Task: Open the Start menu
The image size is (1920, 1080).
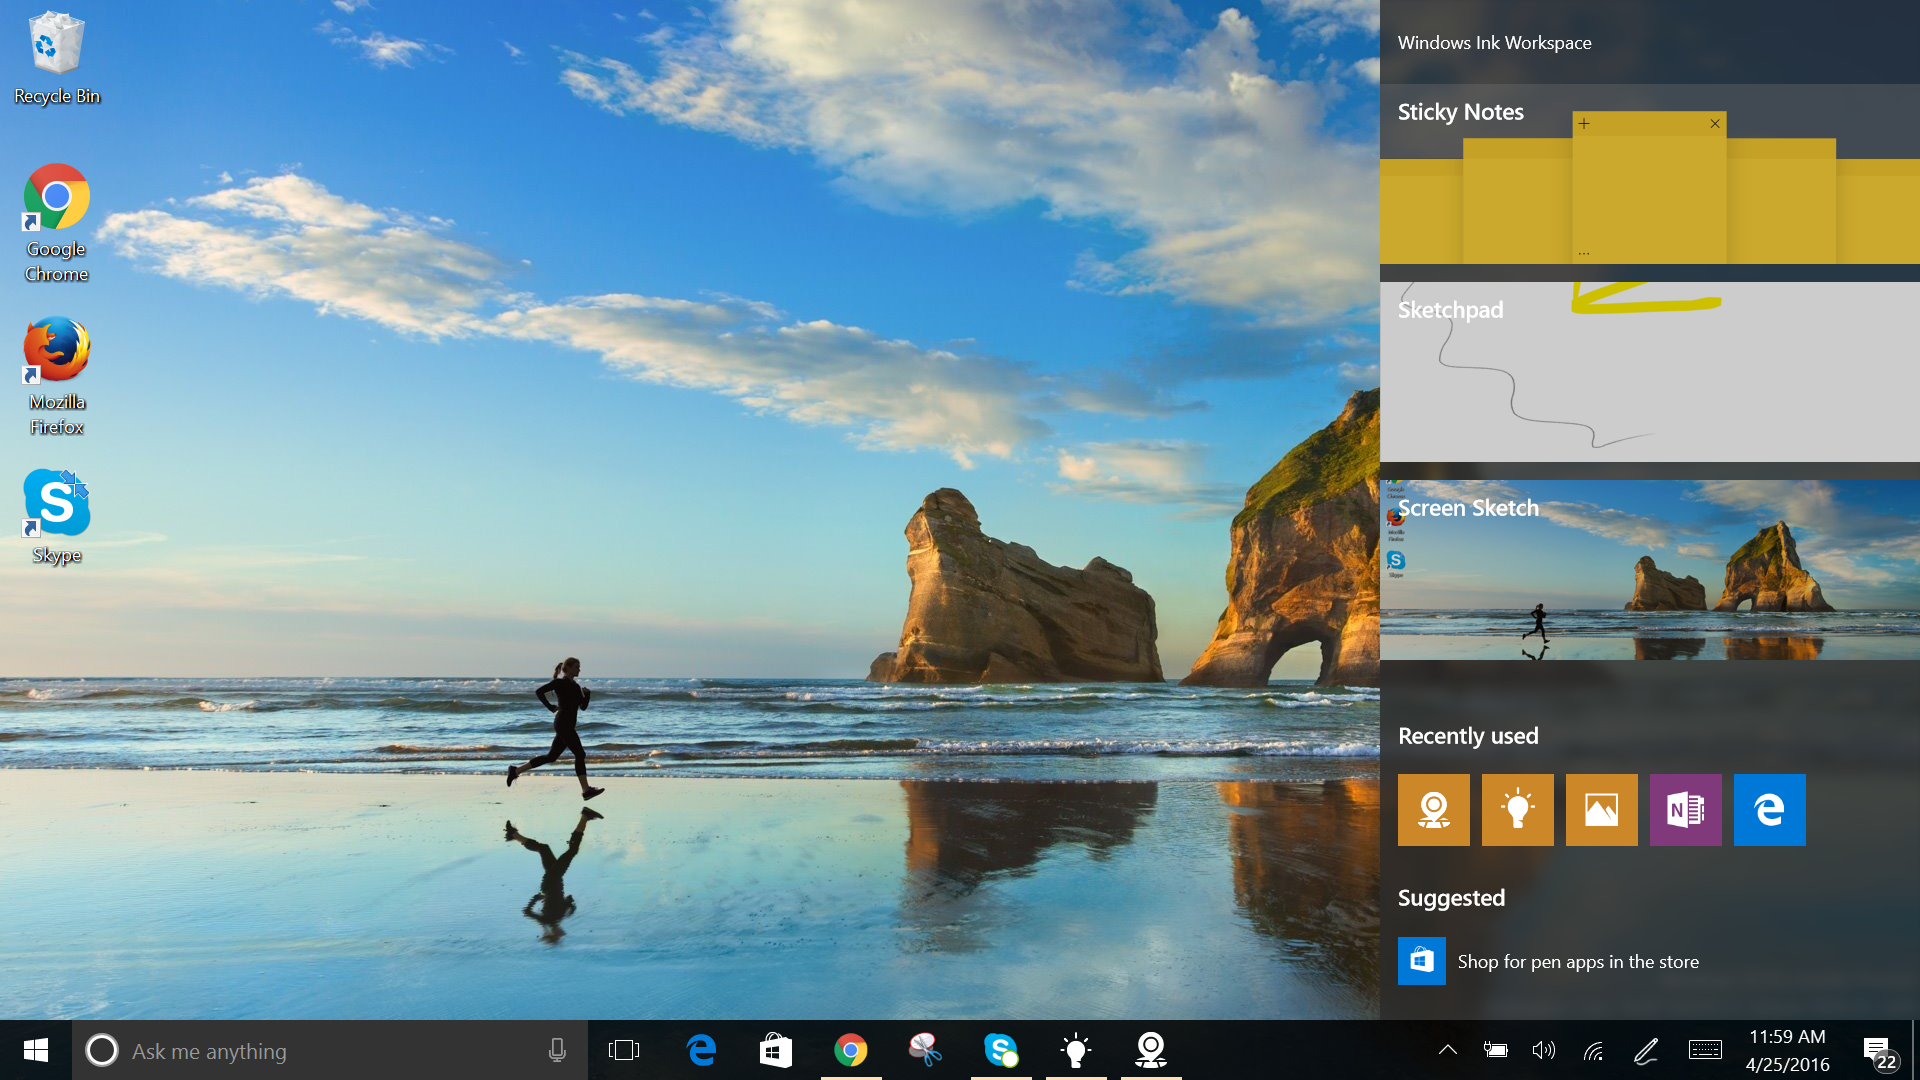Action: point(36,1050)
